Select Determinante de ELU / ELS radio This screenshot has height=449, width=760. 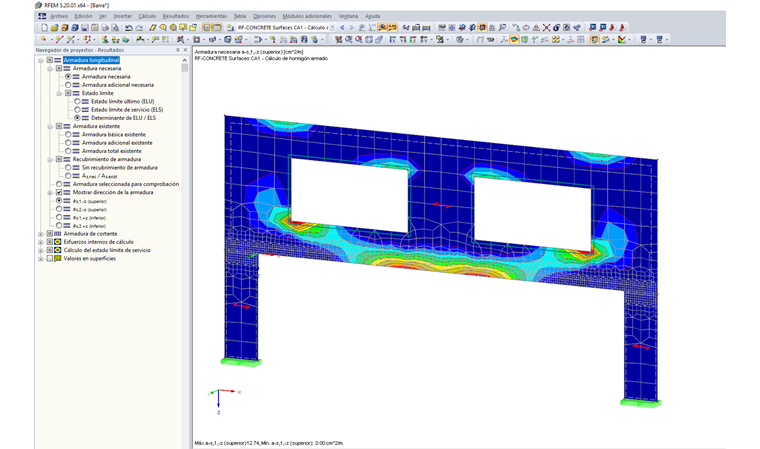click(78, 118)
